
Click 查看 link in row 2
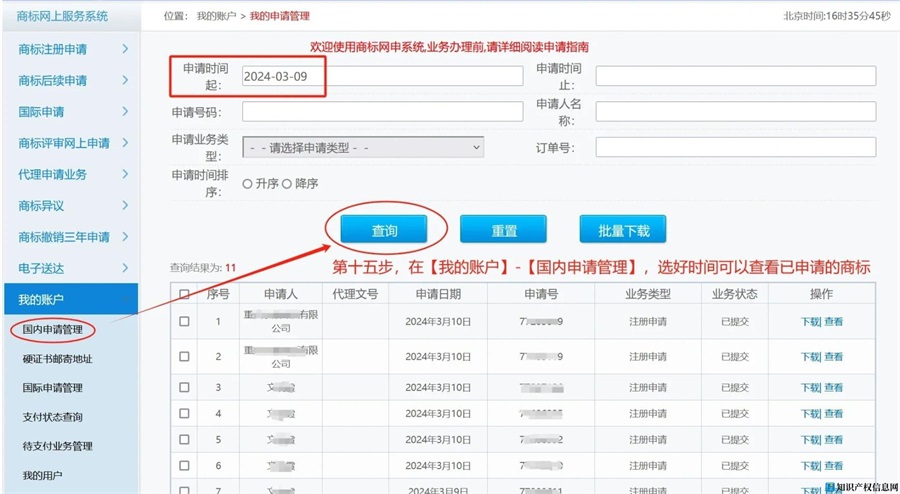[833, 356]
